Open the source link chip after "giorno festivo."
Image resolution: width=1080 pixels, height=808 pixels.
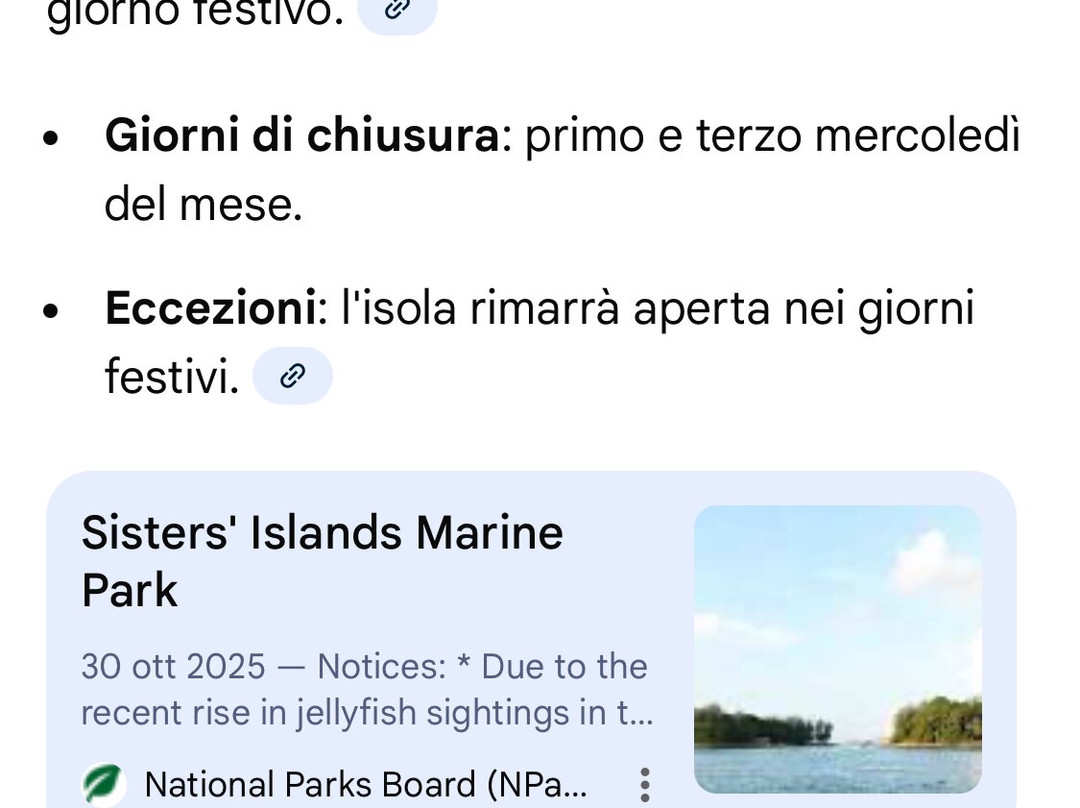[397, 12]
